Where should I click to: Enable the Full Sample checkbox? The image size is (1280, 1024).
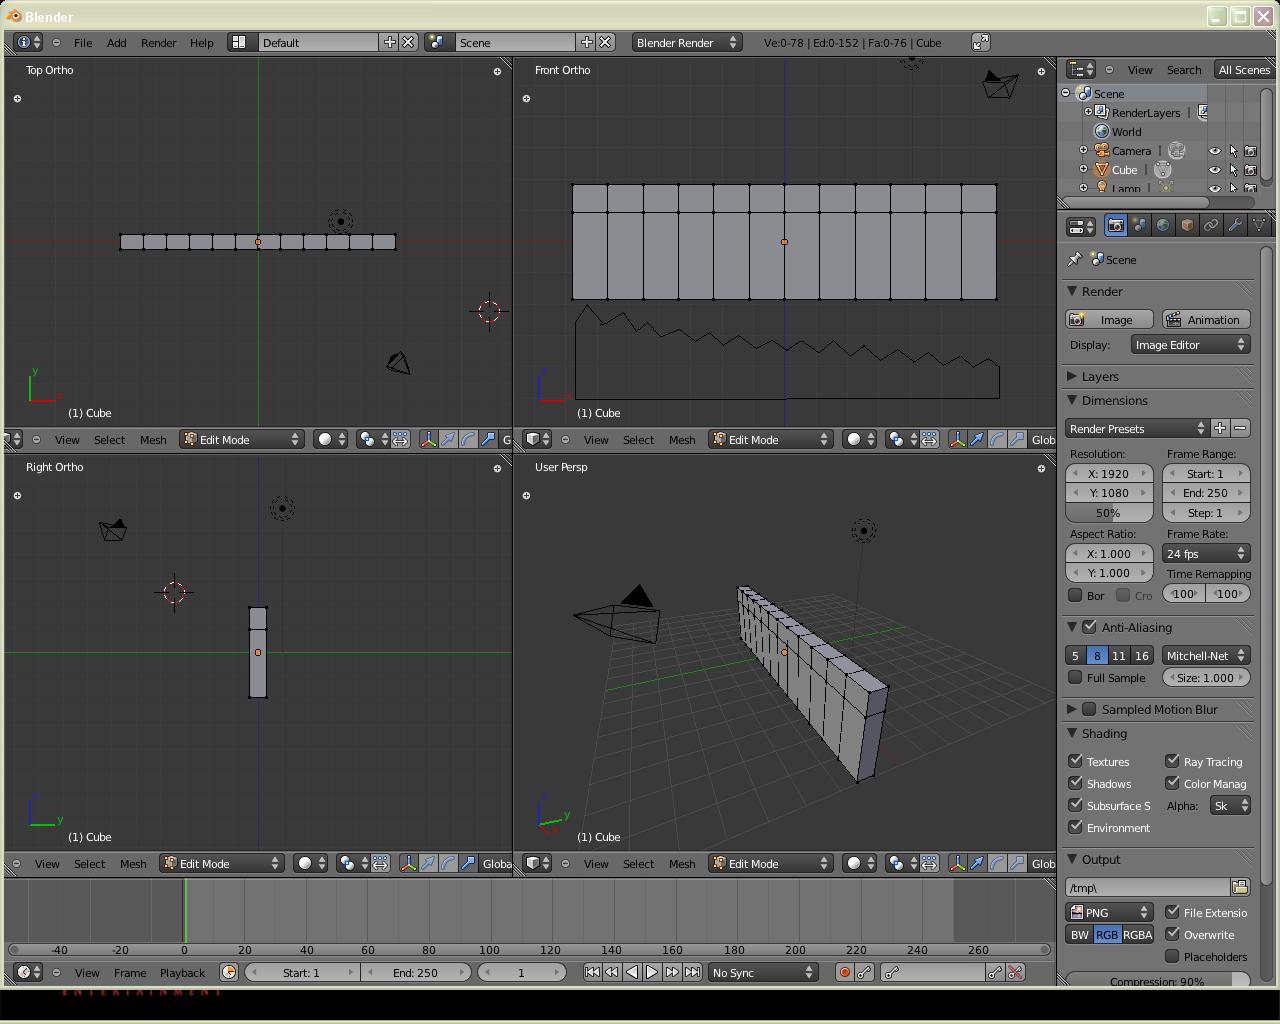(x=1076, y=677)
